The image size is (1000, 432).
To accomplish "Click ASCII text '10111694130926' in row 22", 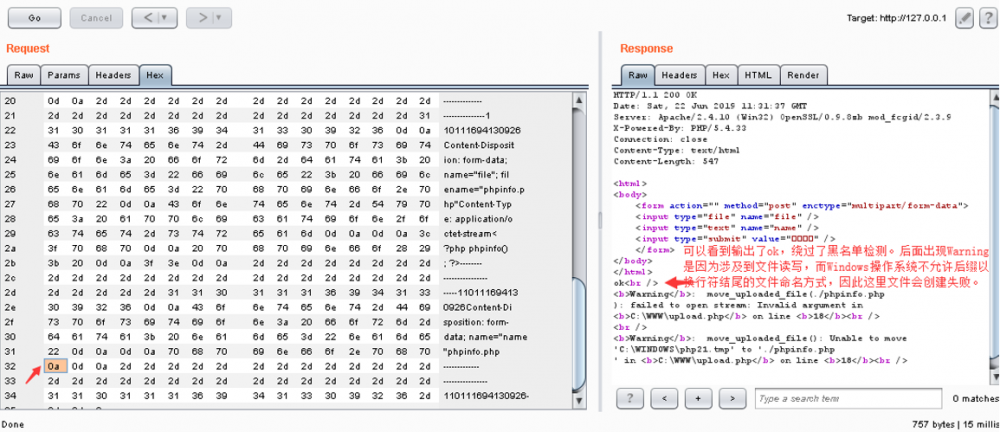I will click(x=482, y=130).
